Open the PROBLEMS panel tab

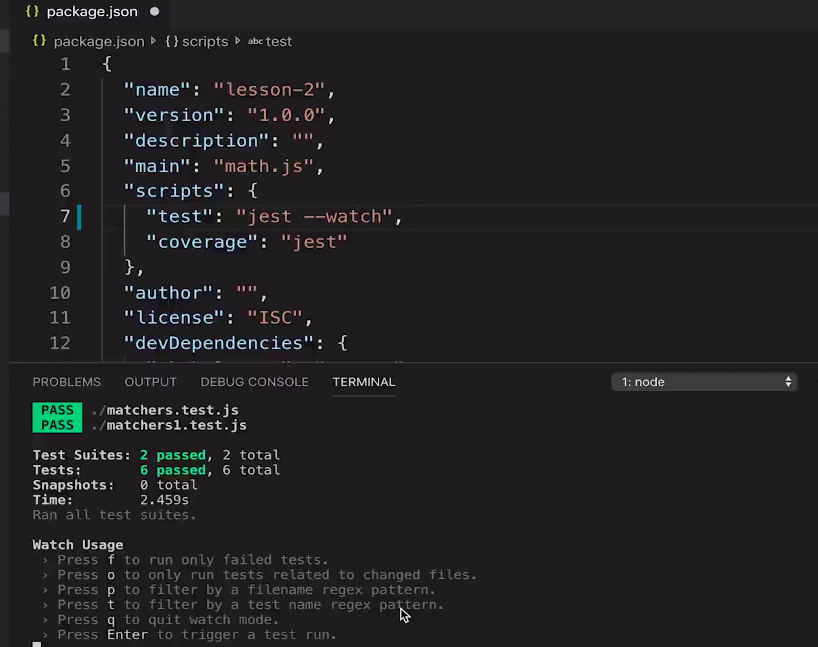click(67, 382)
